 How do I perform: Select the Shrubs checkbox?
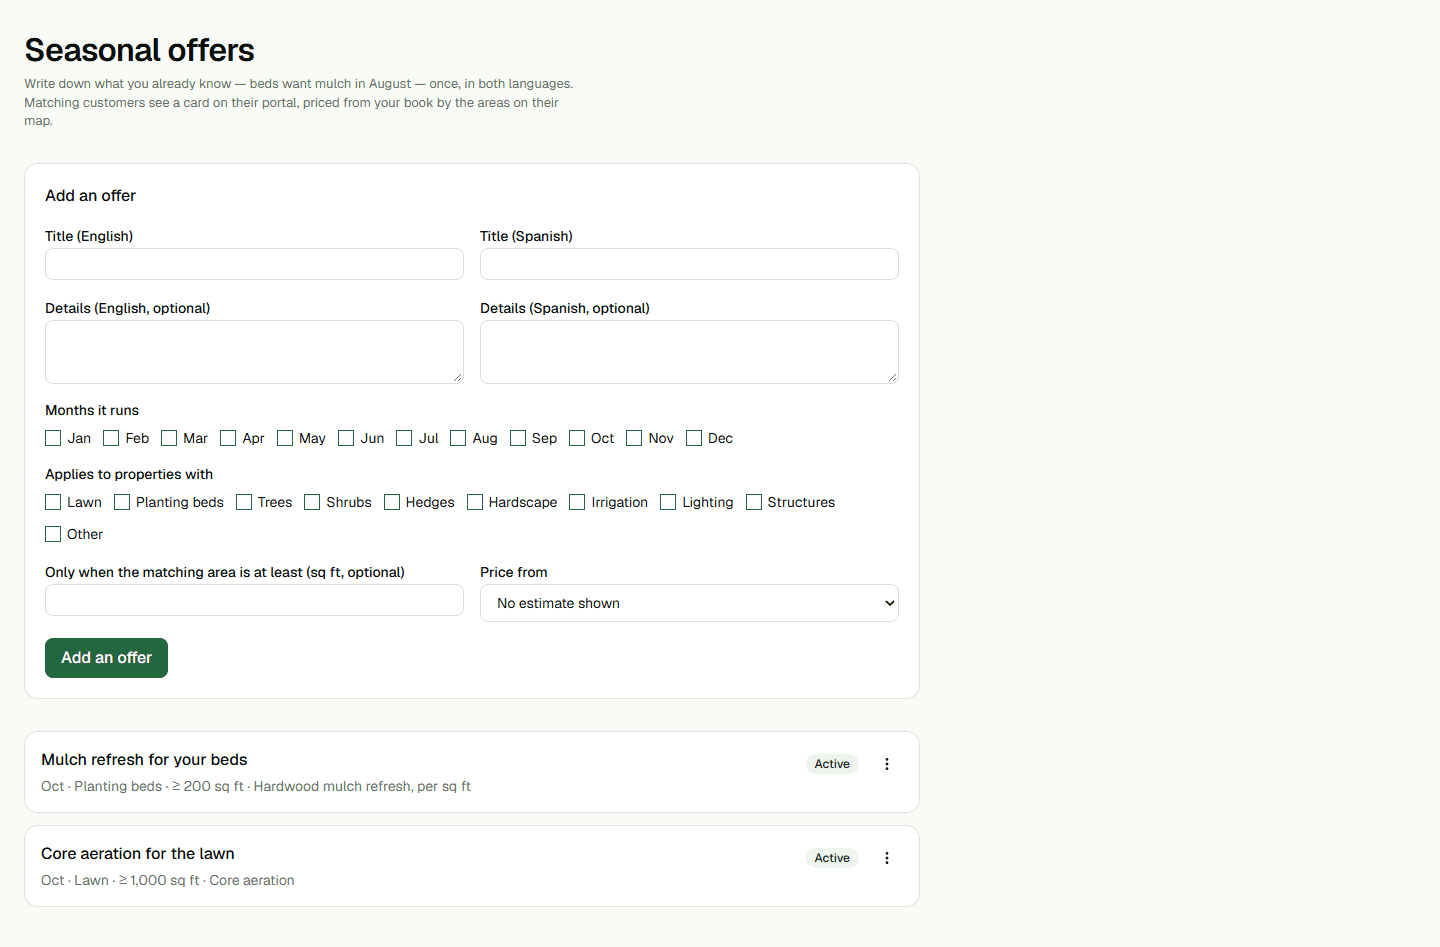click(312, 502)
